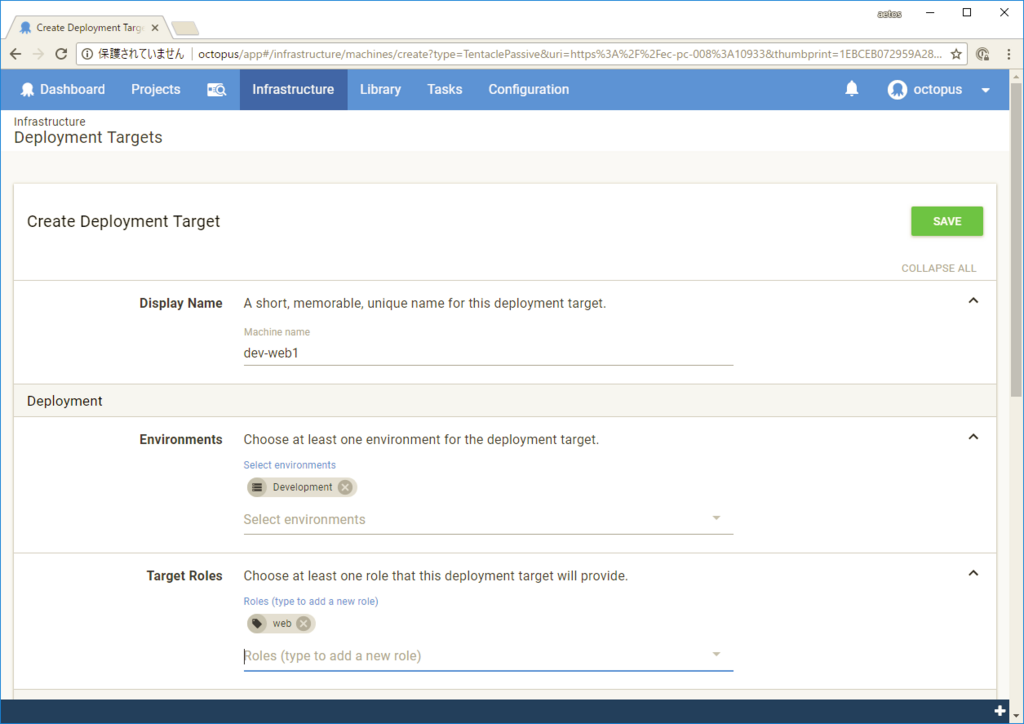The width and height of the screenshot is (1024, 724).
Task: Save the deployment target
Action: coord(947,221)
